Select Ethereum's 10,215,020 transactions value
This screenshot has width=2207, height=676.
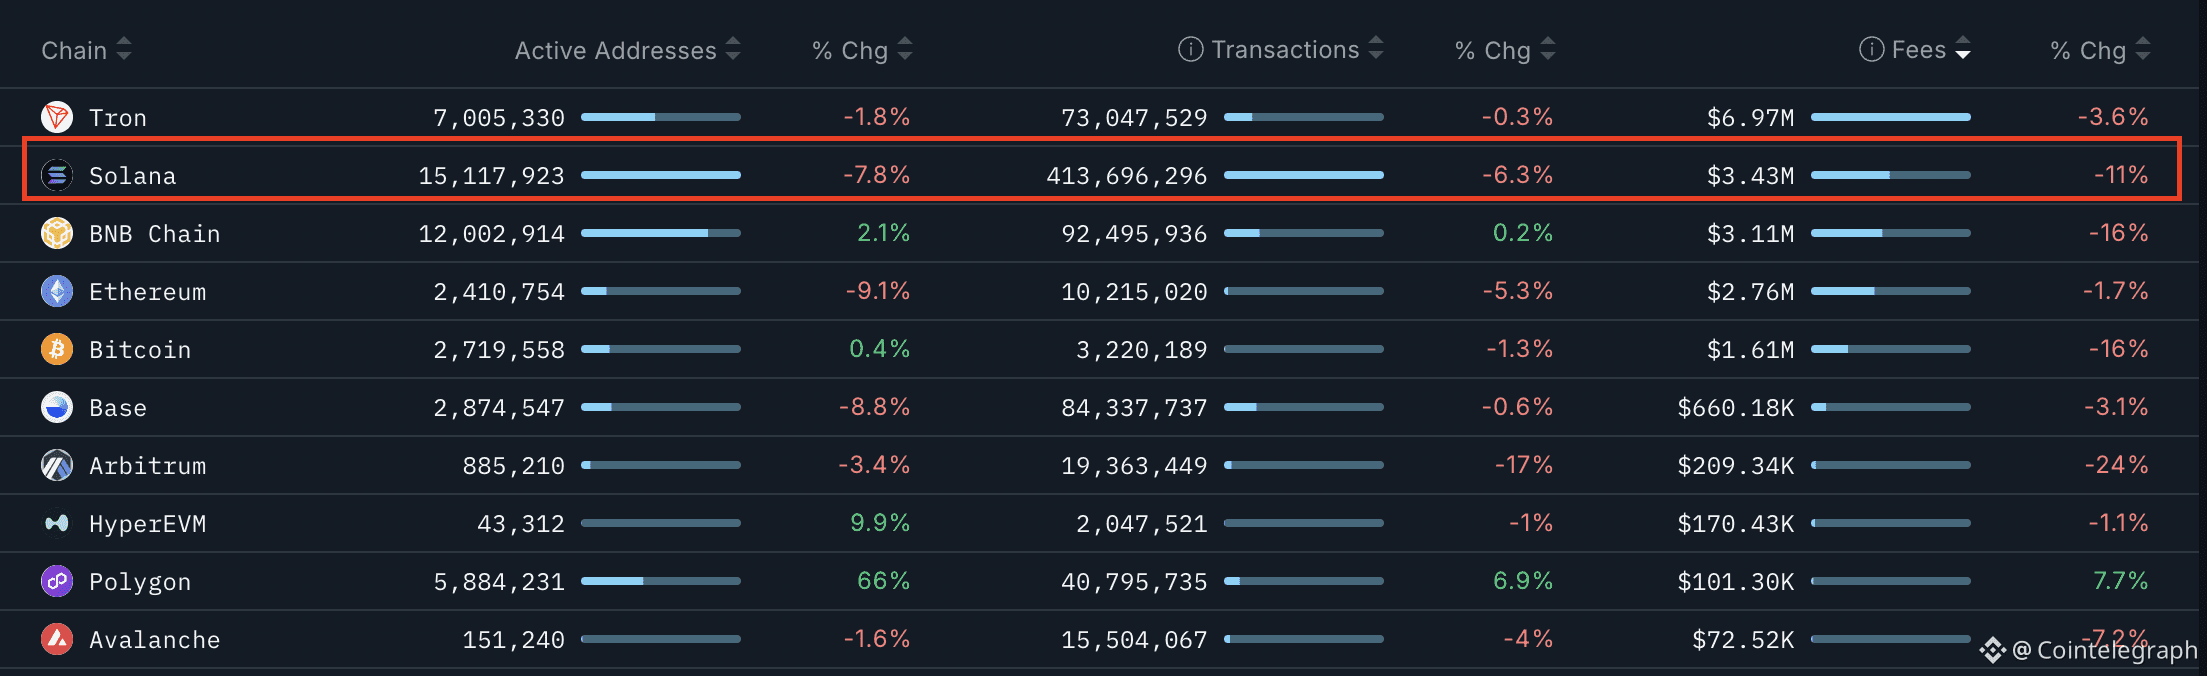(1135, 292)
